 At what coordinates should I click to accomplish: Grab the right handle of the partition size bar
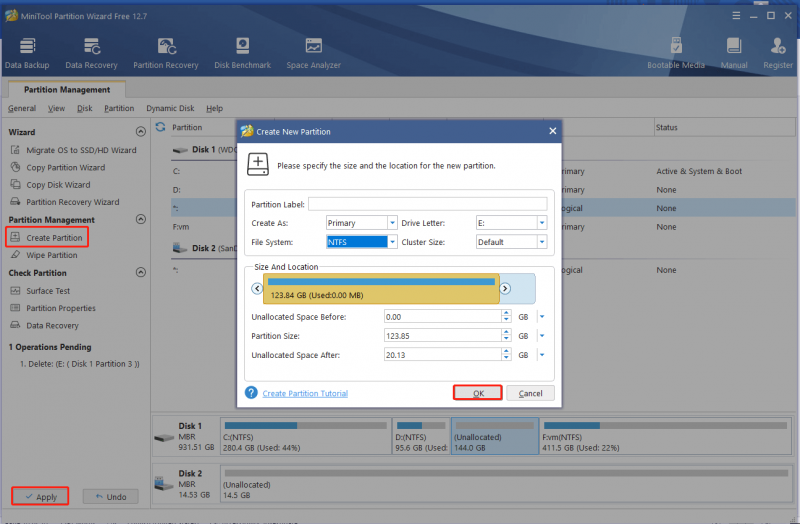[505, 289]
